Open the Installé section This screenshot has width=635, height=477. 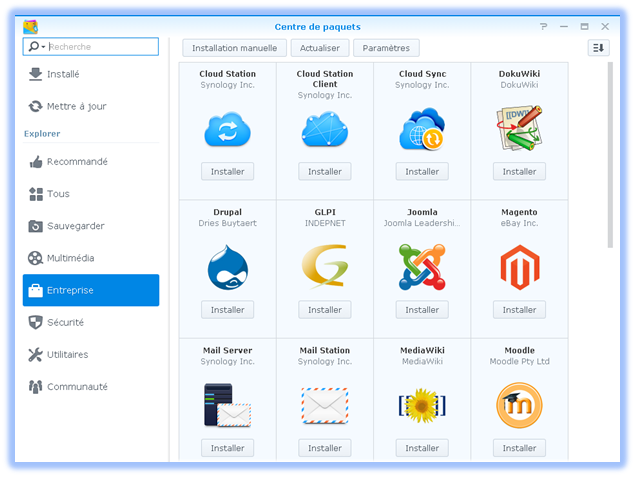click(x=91, y=74)
